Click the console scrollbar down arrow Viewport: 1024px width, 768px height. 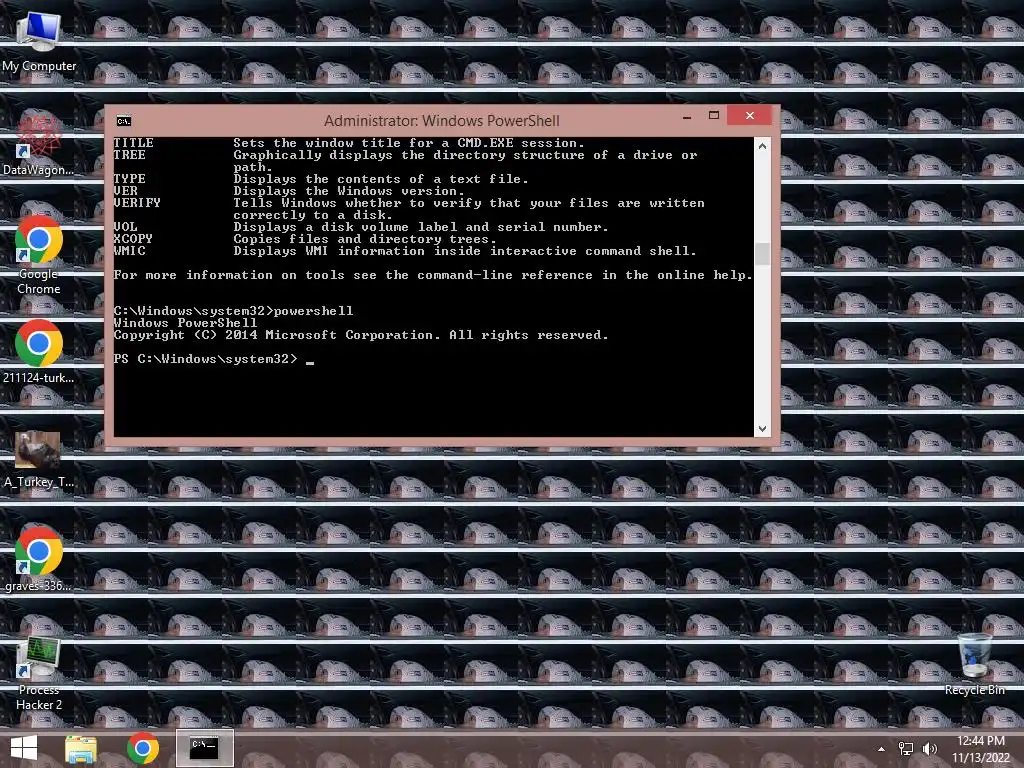coord(762,428)
